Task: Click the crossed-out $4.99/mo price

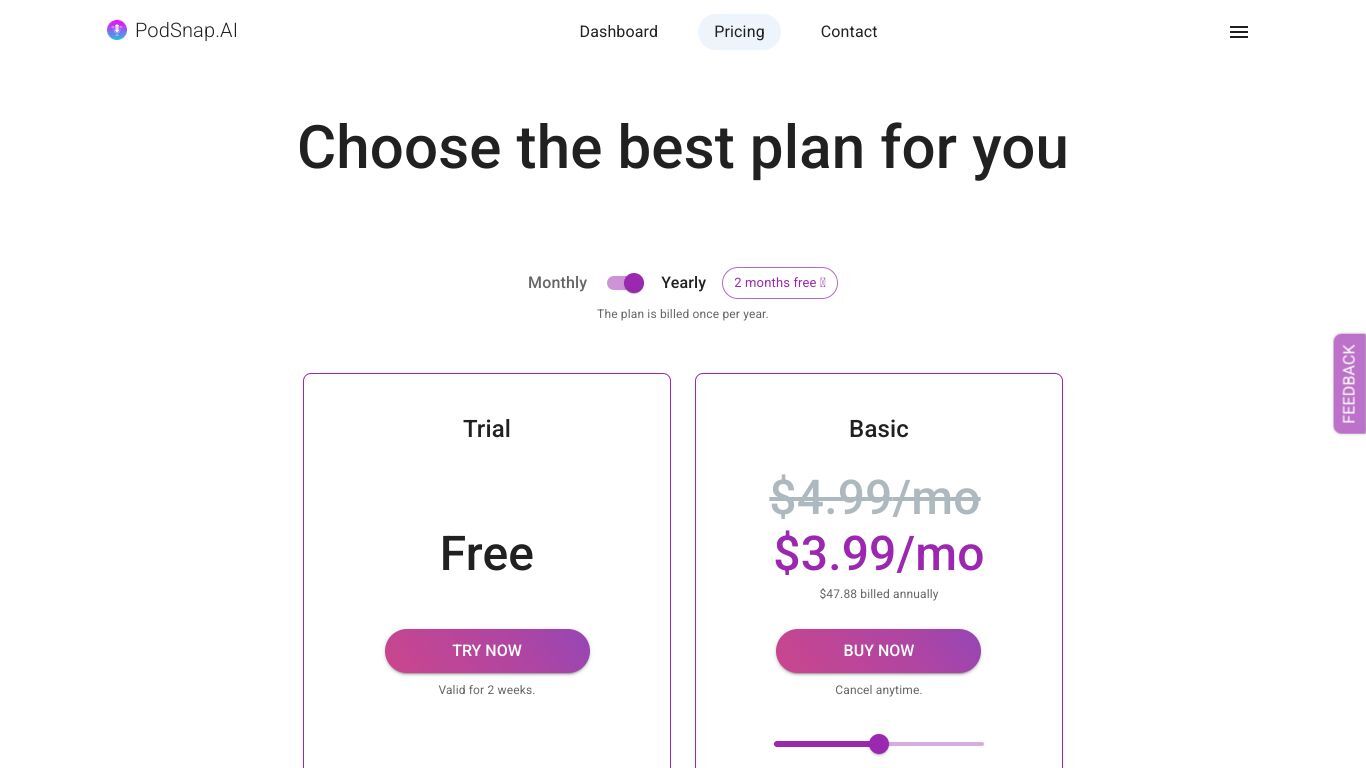Action: tap(875, 497)
